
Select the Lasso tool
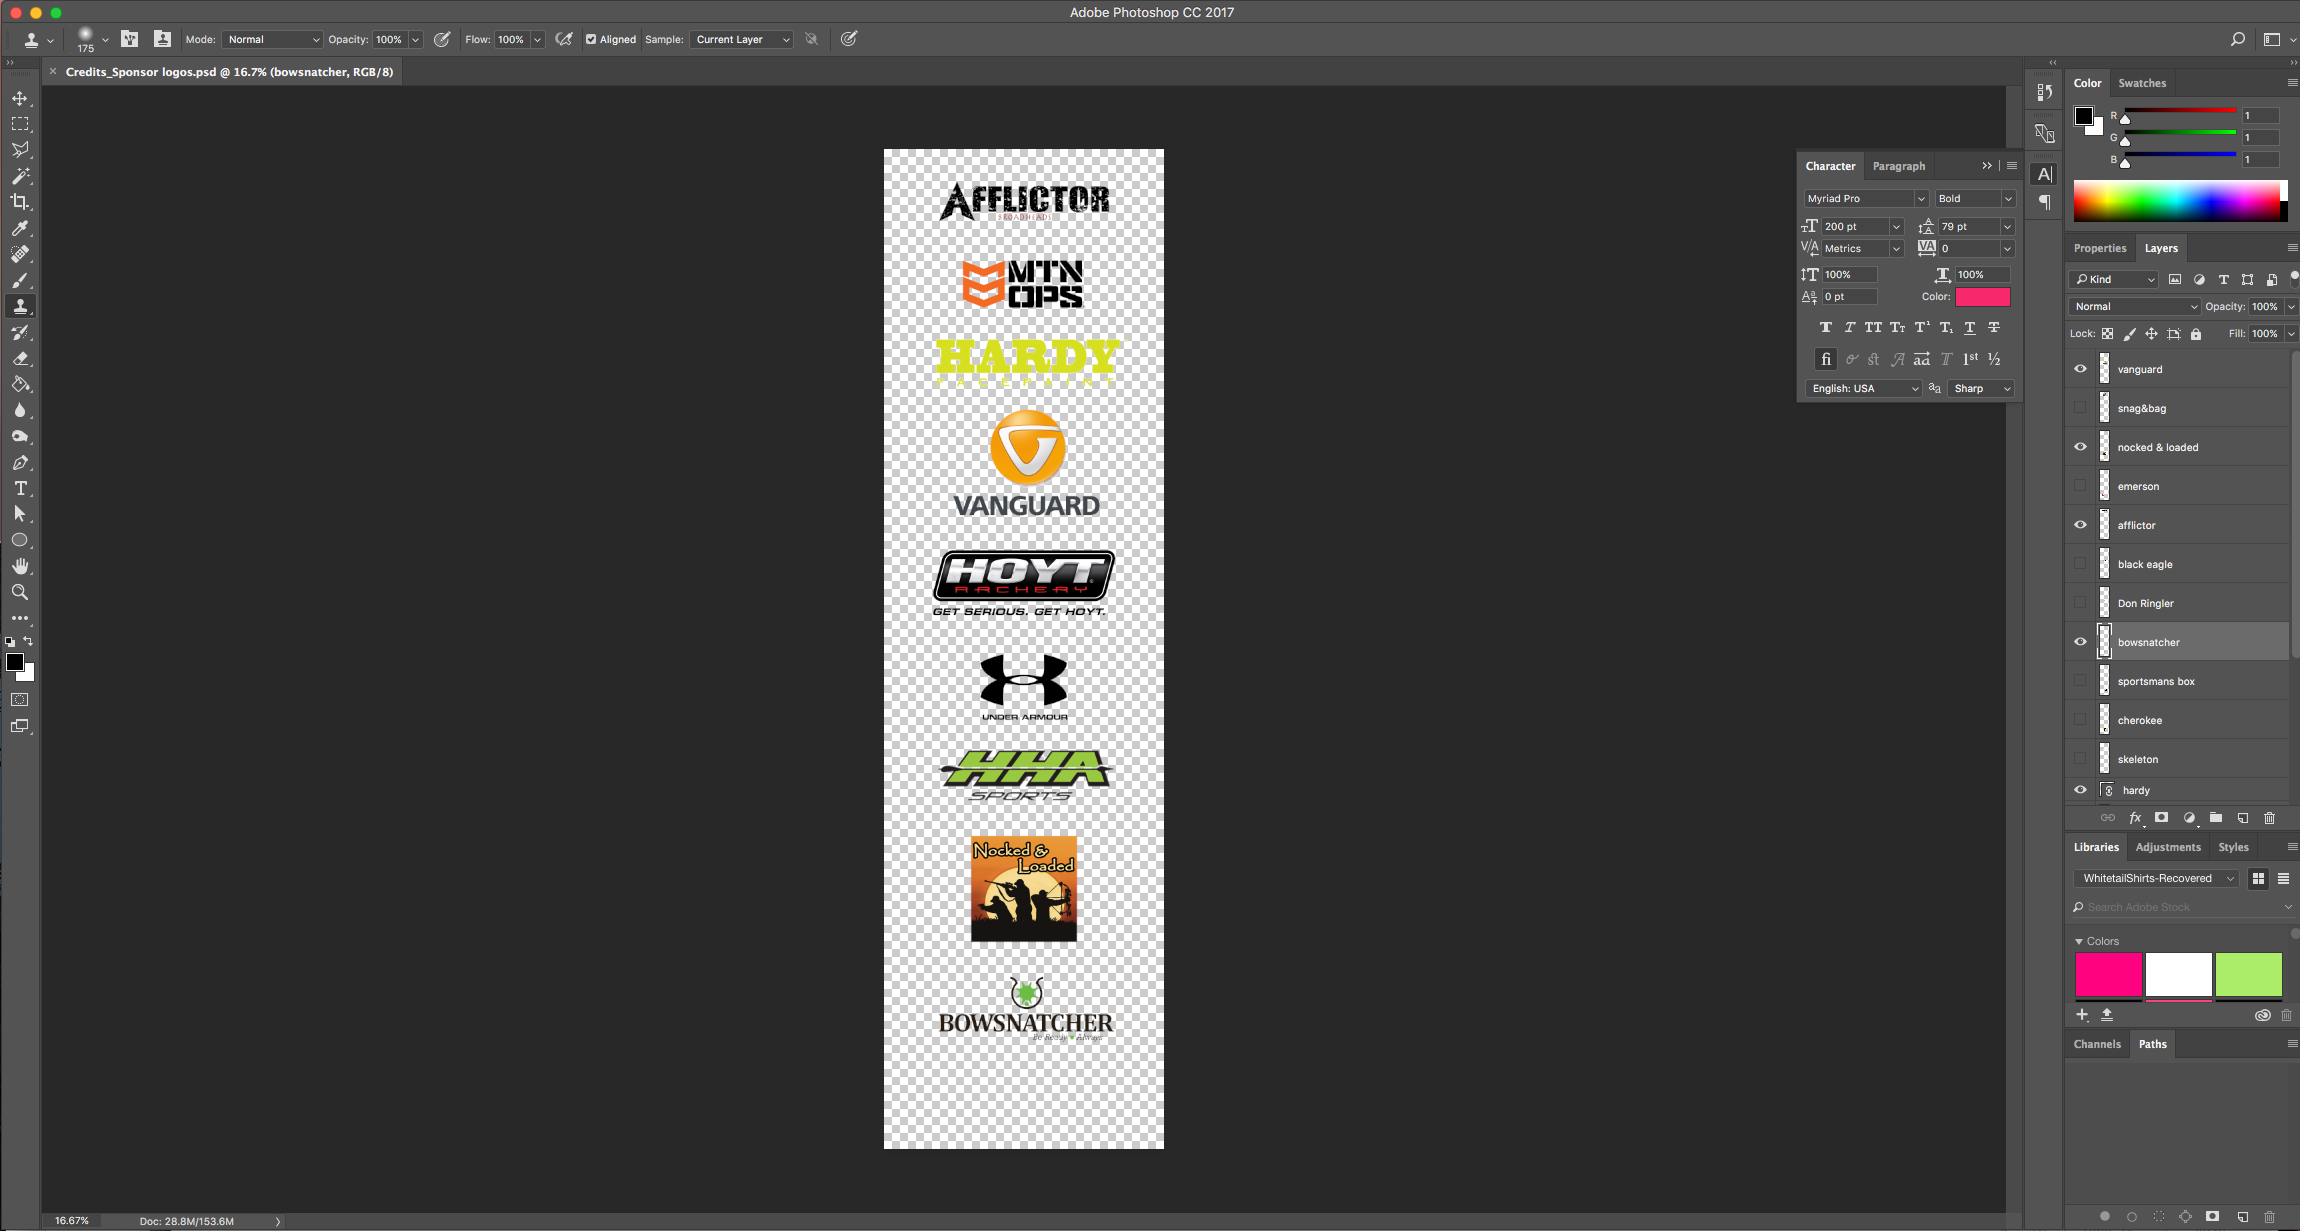(x=20, y=150)
